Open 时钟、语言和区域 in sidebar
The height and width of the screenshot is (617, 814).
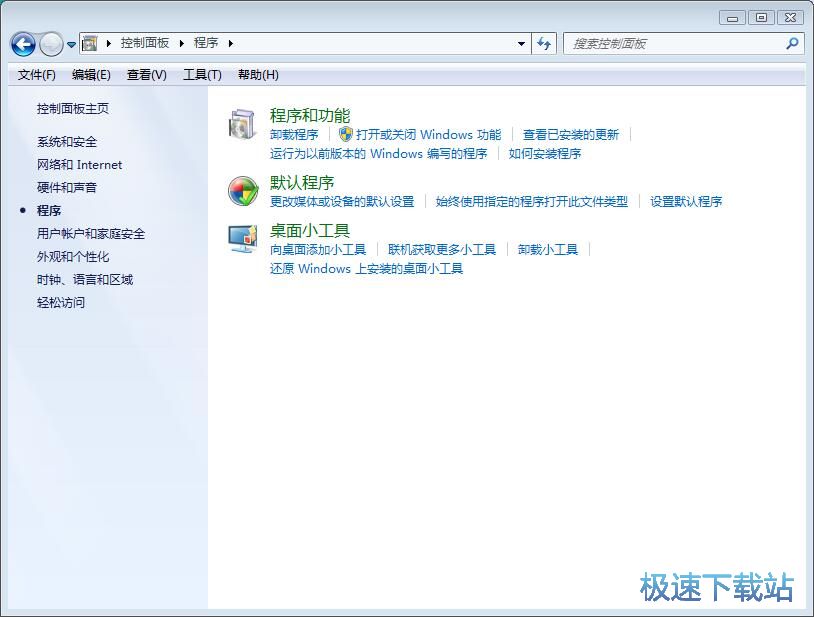(x=85, y=279)
